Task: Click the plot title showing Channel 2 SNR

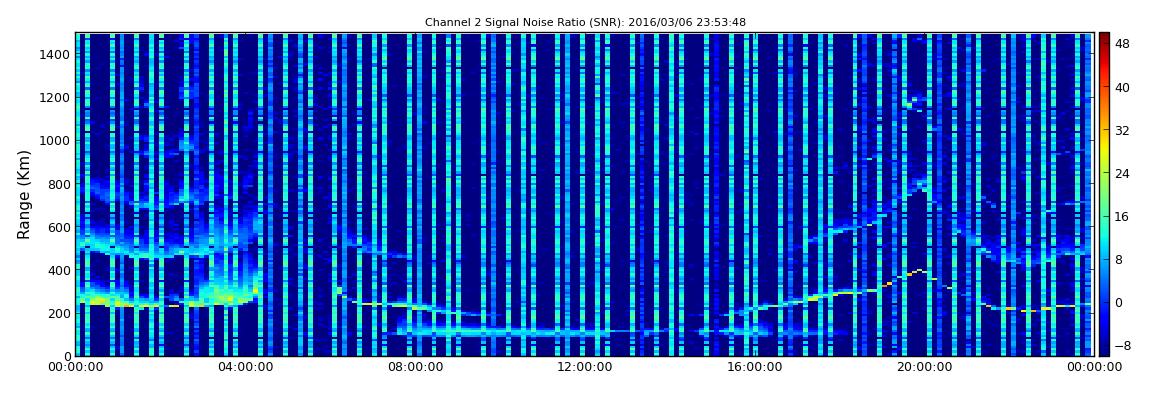Action: [585, 23]
